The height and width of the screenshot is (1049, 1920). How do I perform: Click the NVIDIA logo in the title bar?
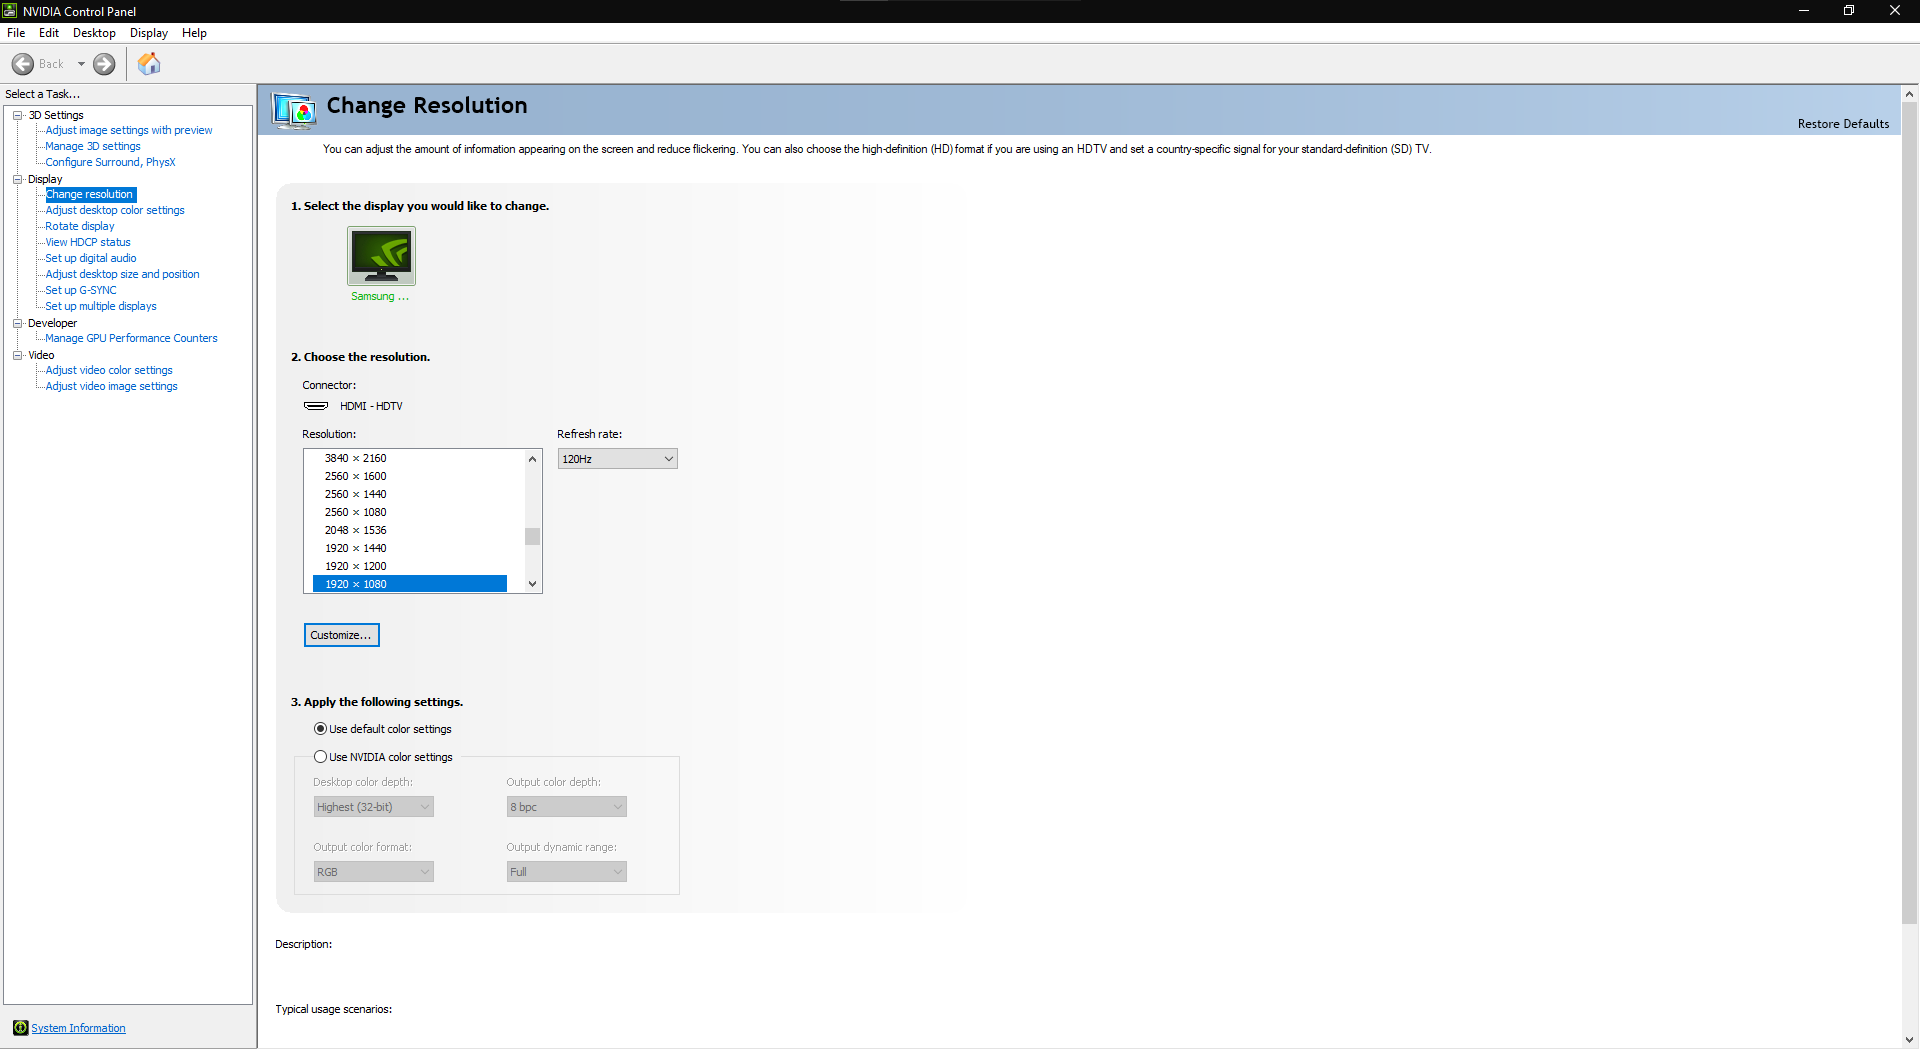9,11
